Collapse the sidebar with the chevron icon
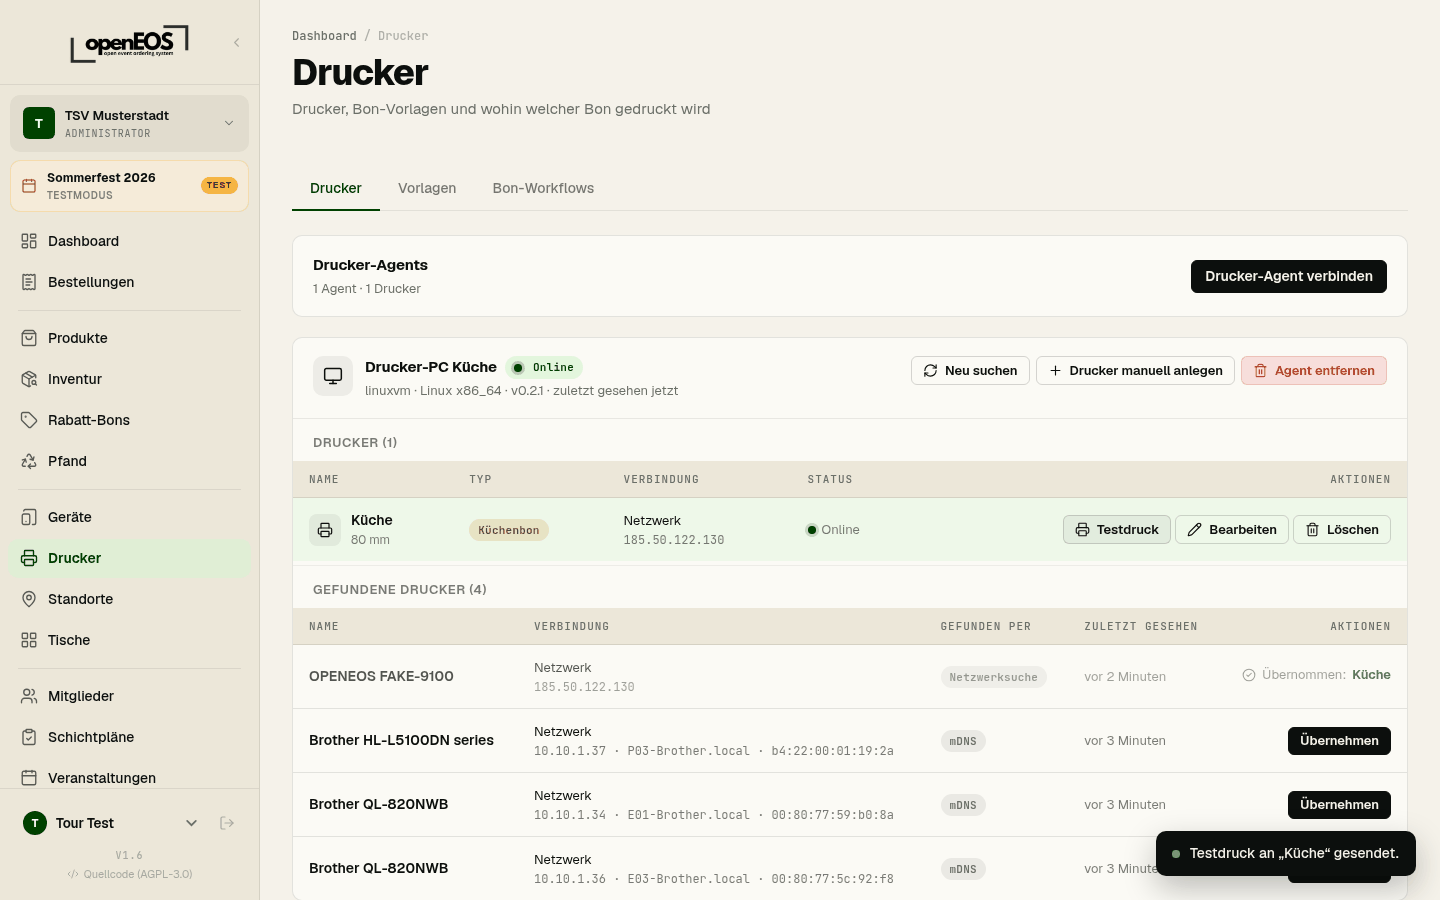The image size is (1440, 900). (237, 42)
